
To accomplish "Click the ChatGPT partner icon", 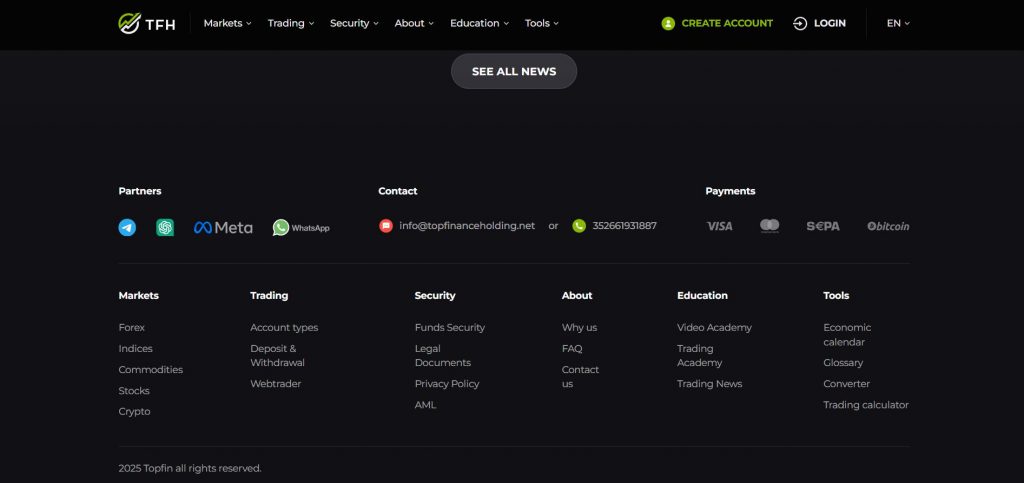I will click(x=165, y=227).
